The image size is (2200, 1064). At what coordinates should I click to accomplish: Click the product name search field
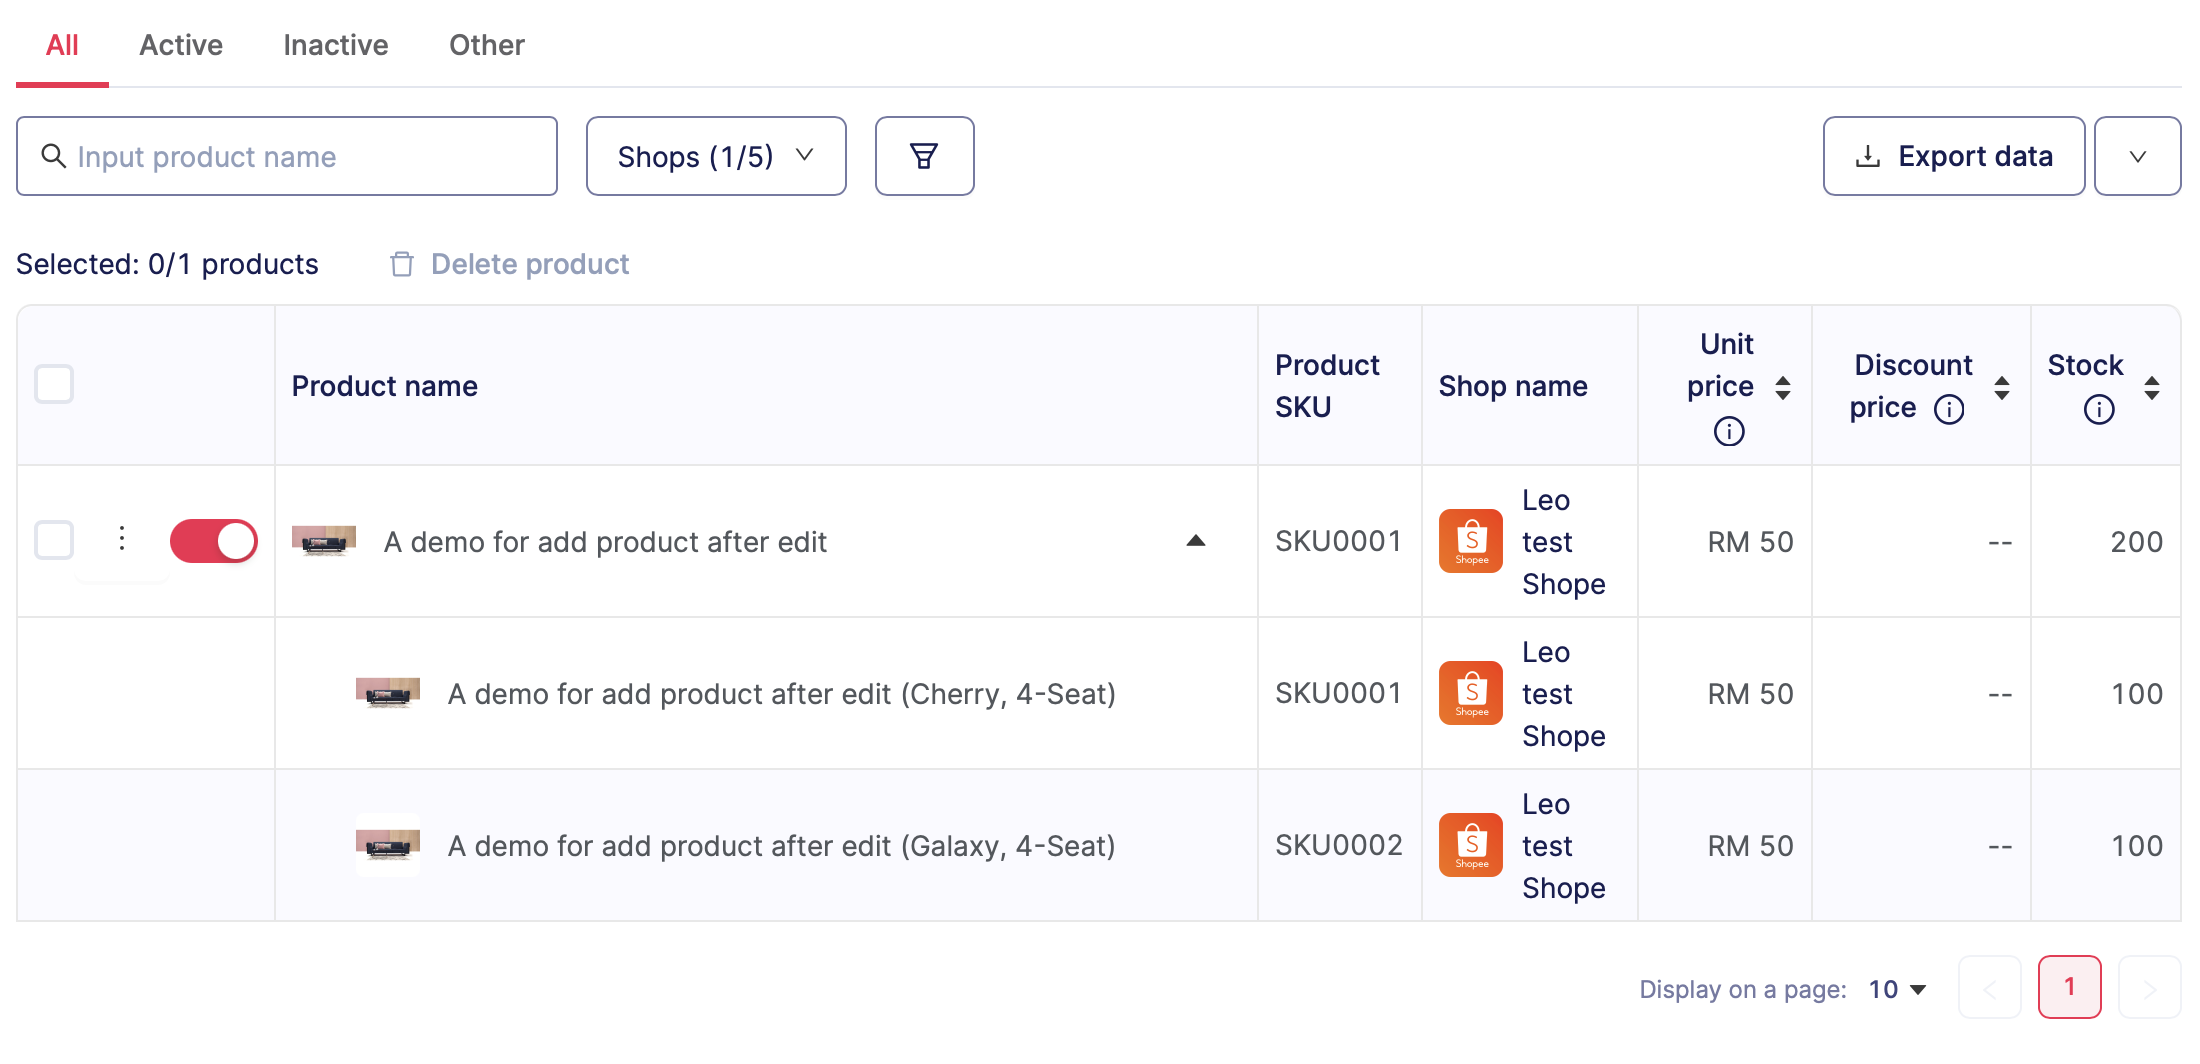(x=287, y=156)
